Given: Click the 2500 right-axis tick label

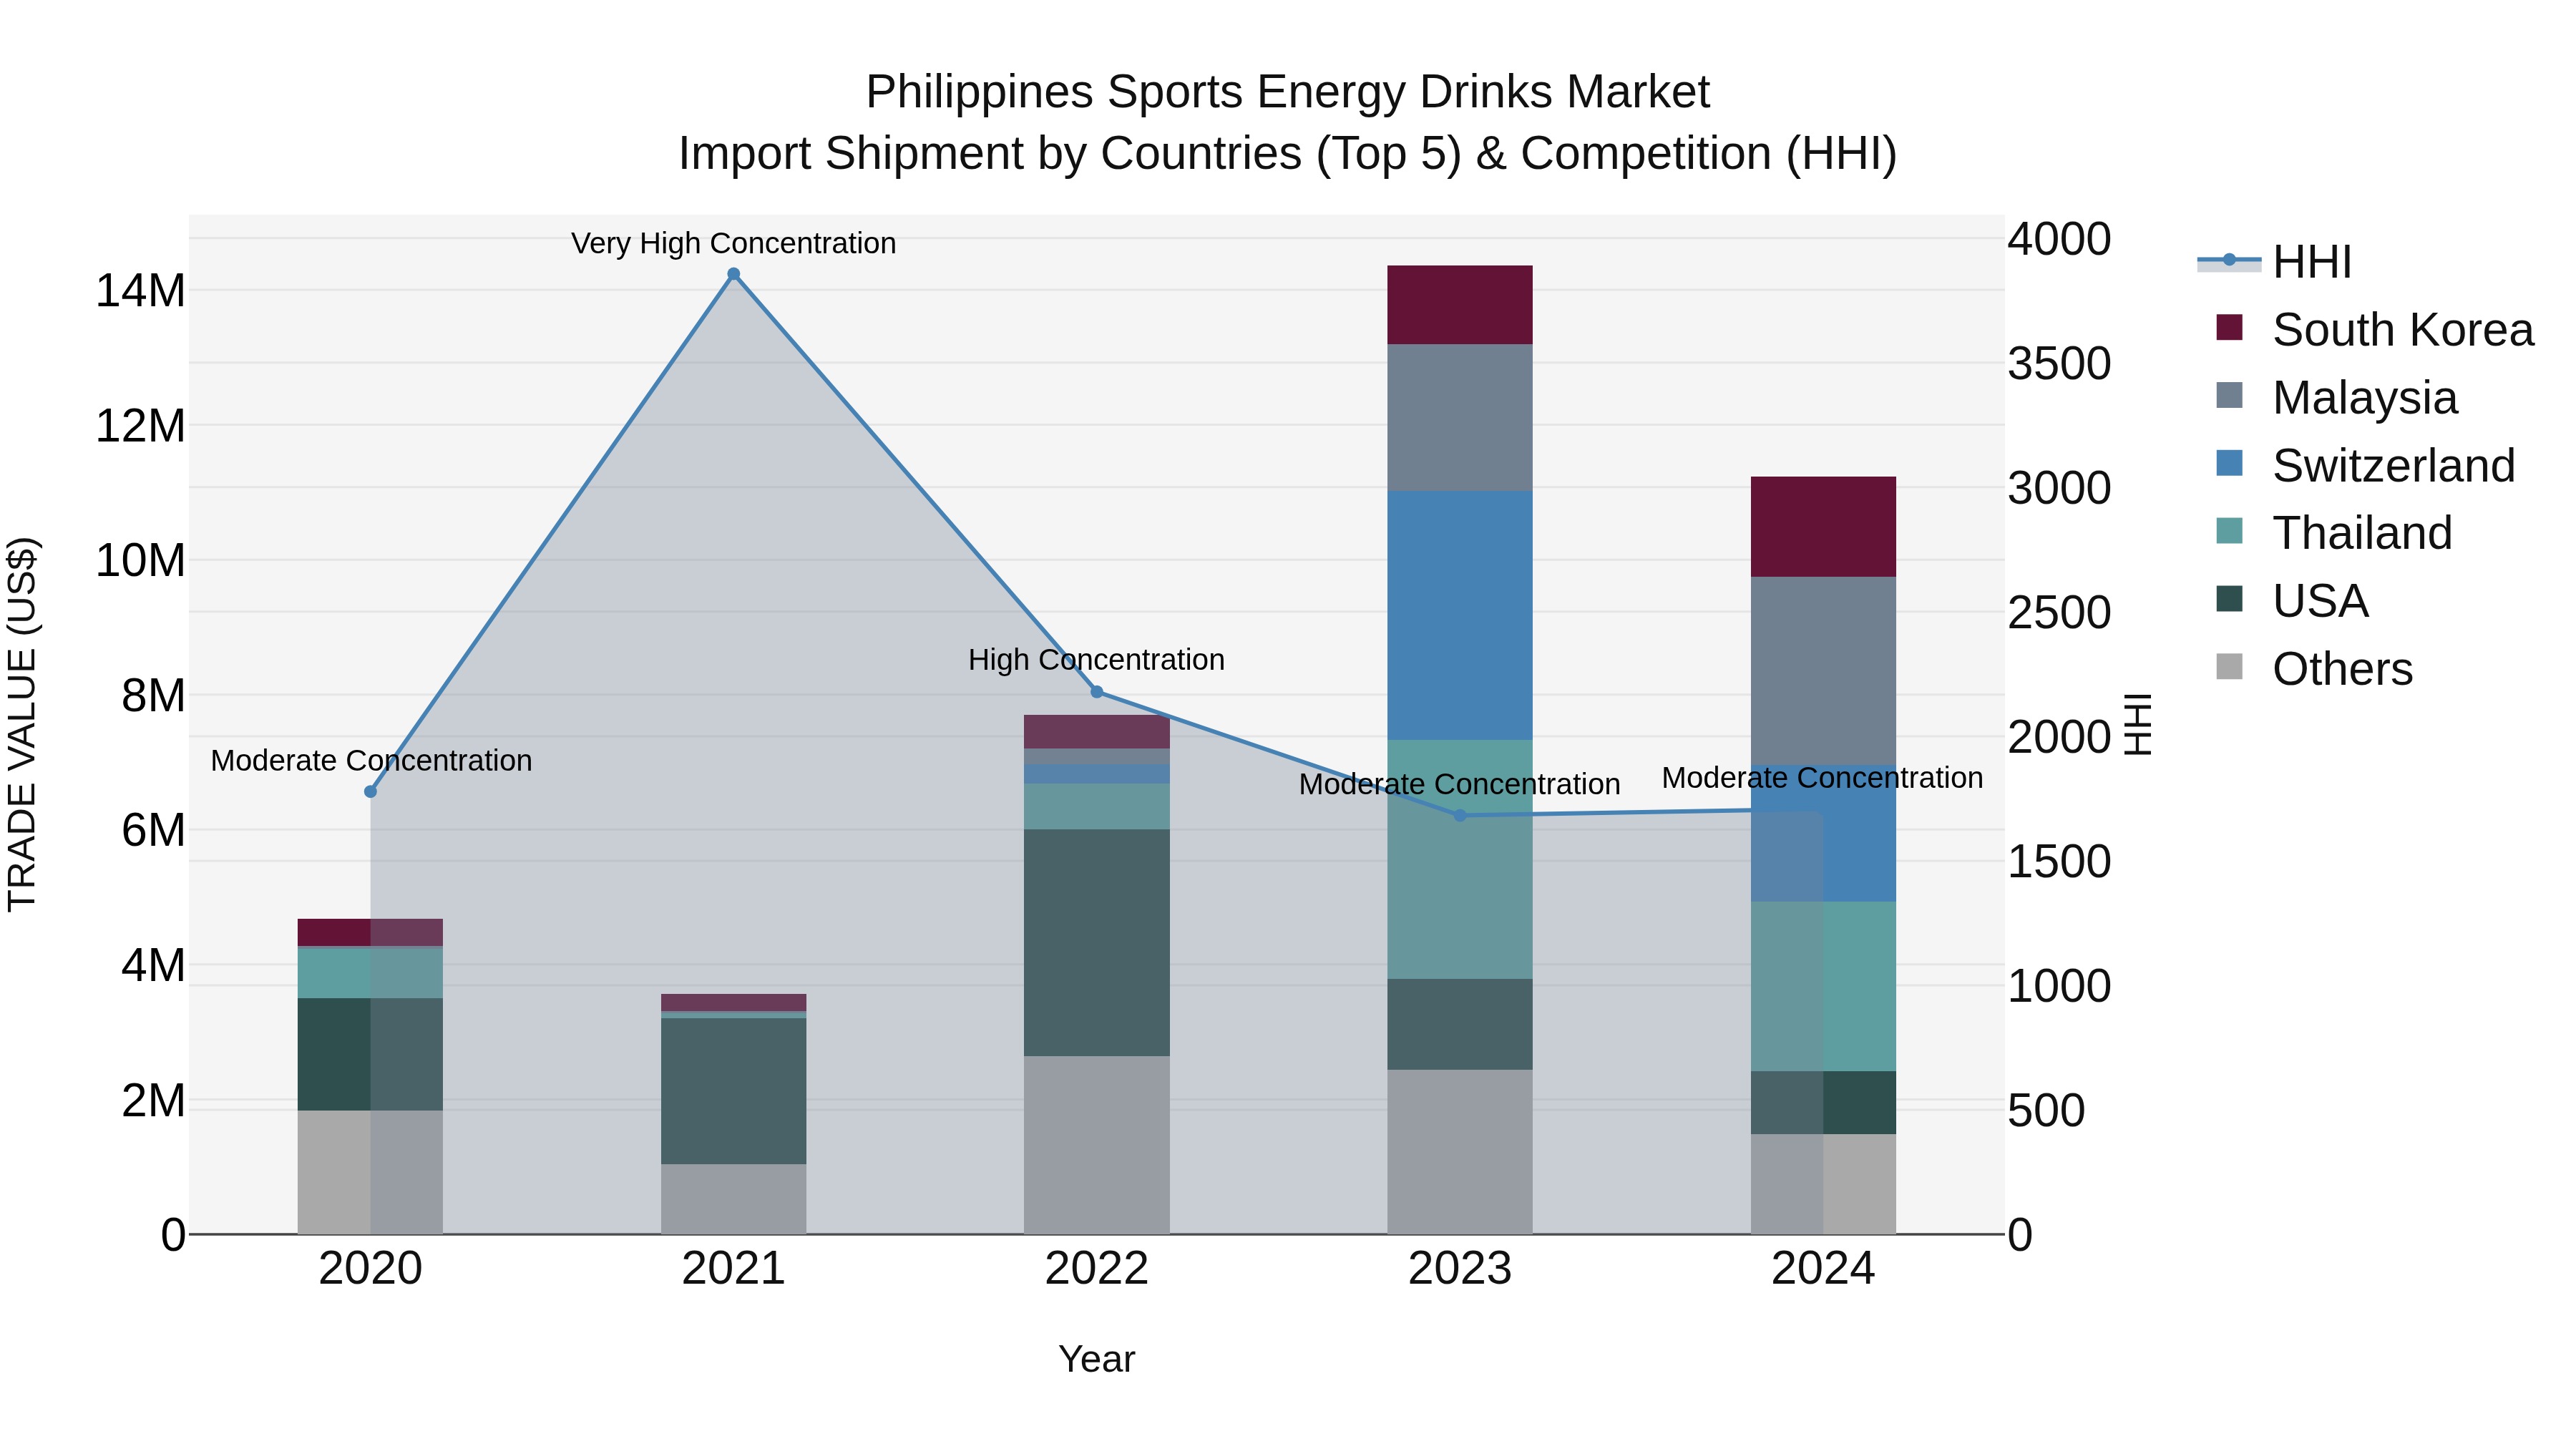Looking at the screenshot, I should [x=2059, y=612].
